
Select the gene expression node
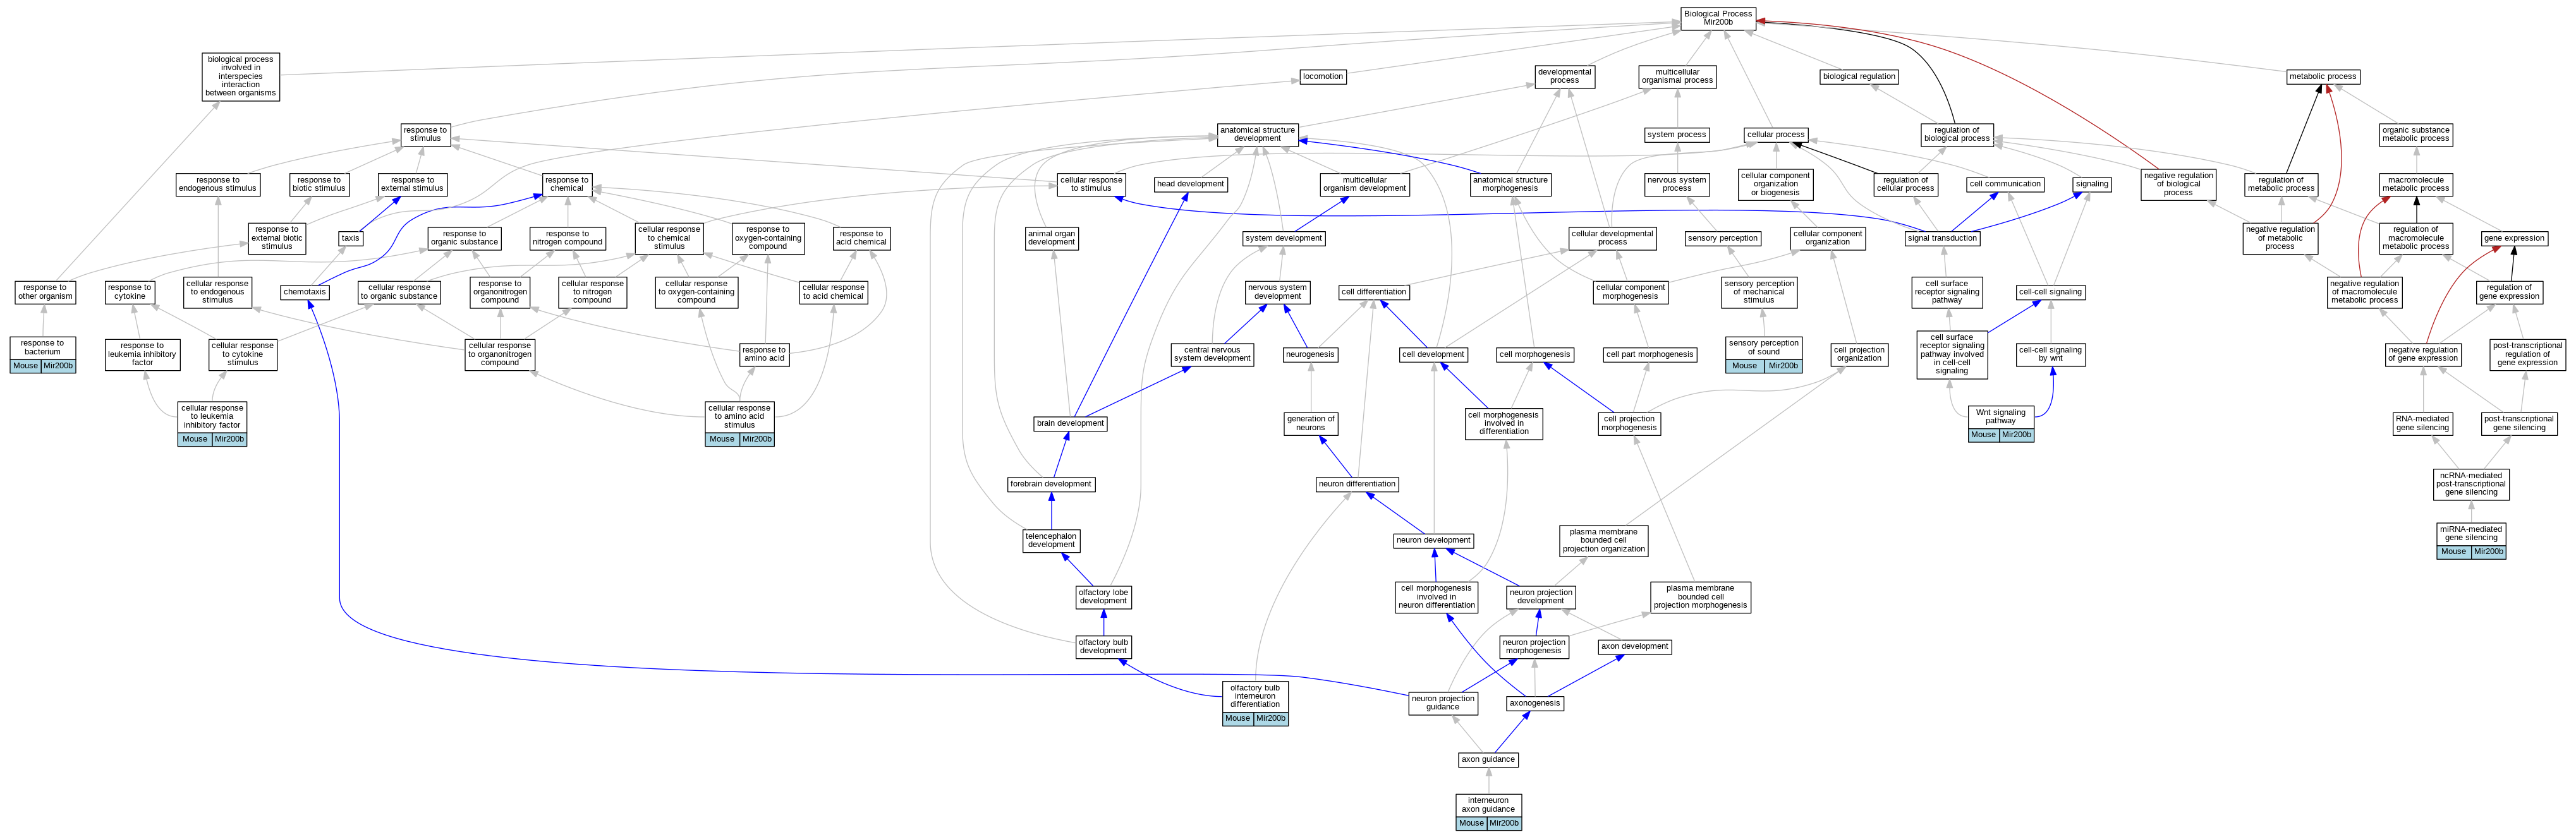pos(2514,238)
